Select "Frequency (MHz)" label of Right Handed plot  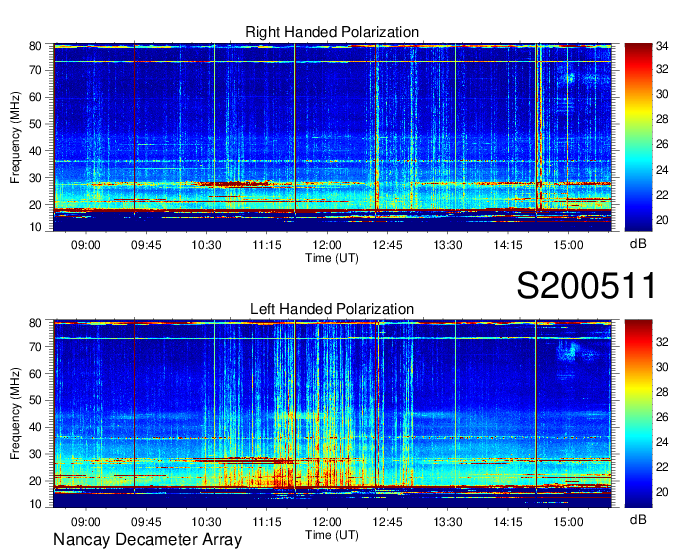tap(15, 137)
